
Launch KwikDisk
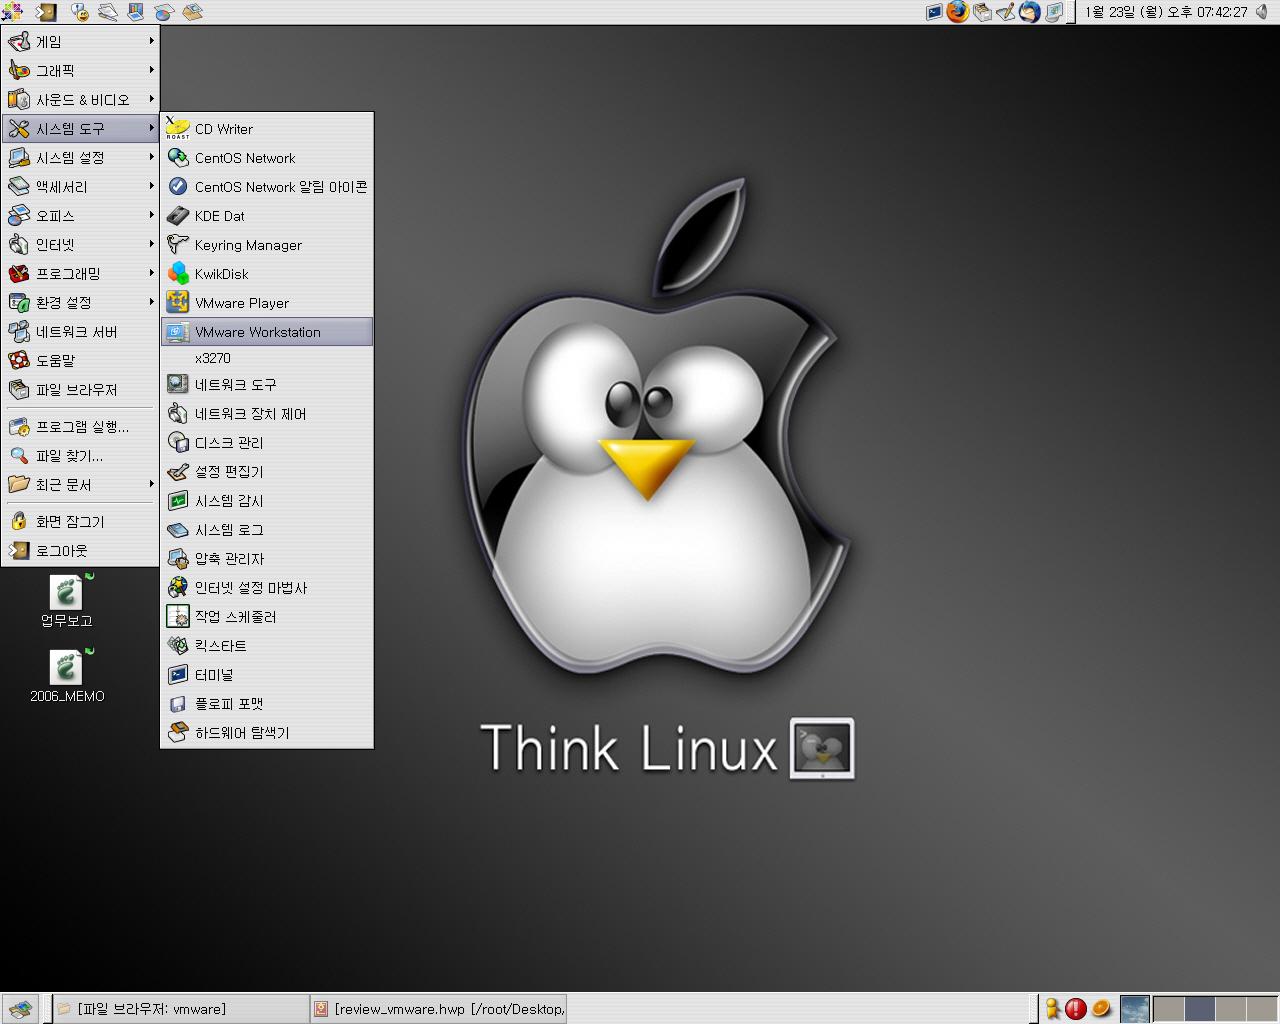[x=267, y=273]
